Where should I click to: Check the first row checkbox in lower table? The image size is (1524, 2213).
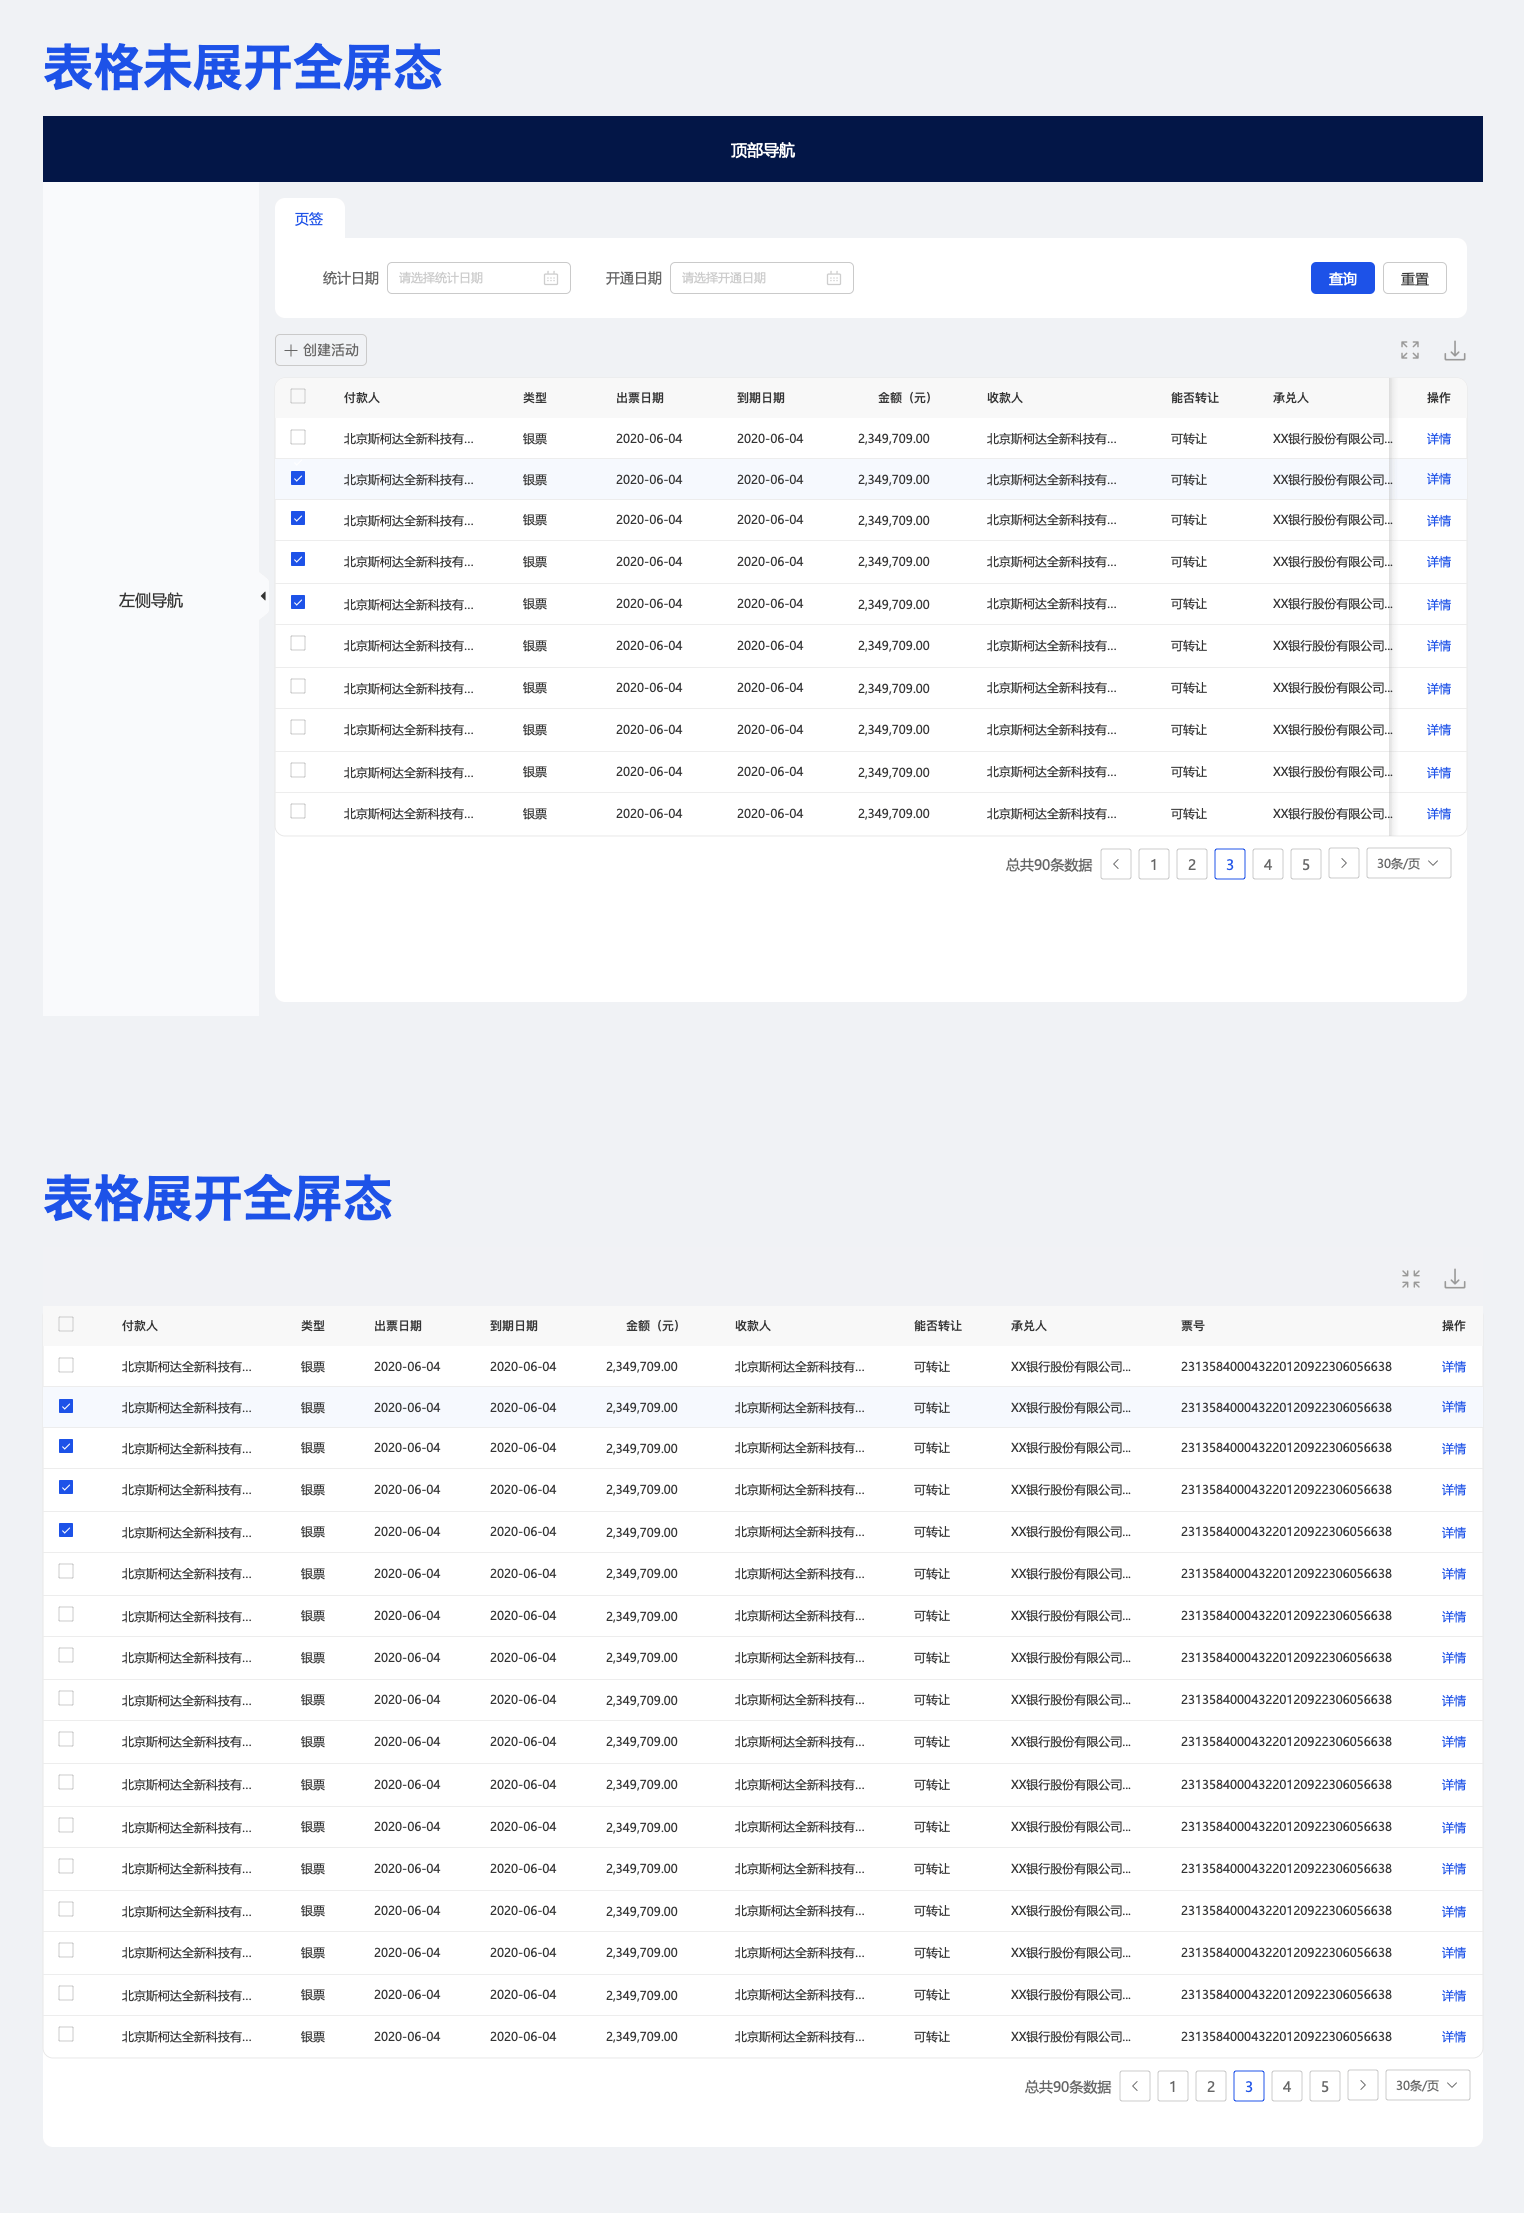[66, 1365]
